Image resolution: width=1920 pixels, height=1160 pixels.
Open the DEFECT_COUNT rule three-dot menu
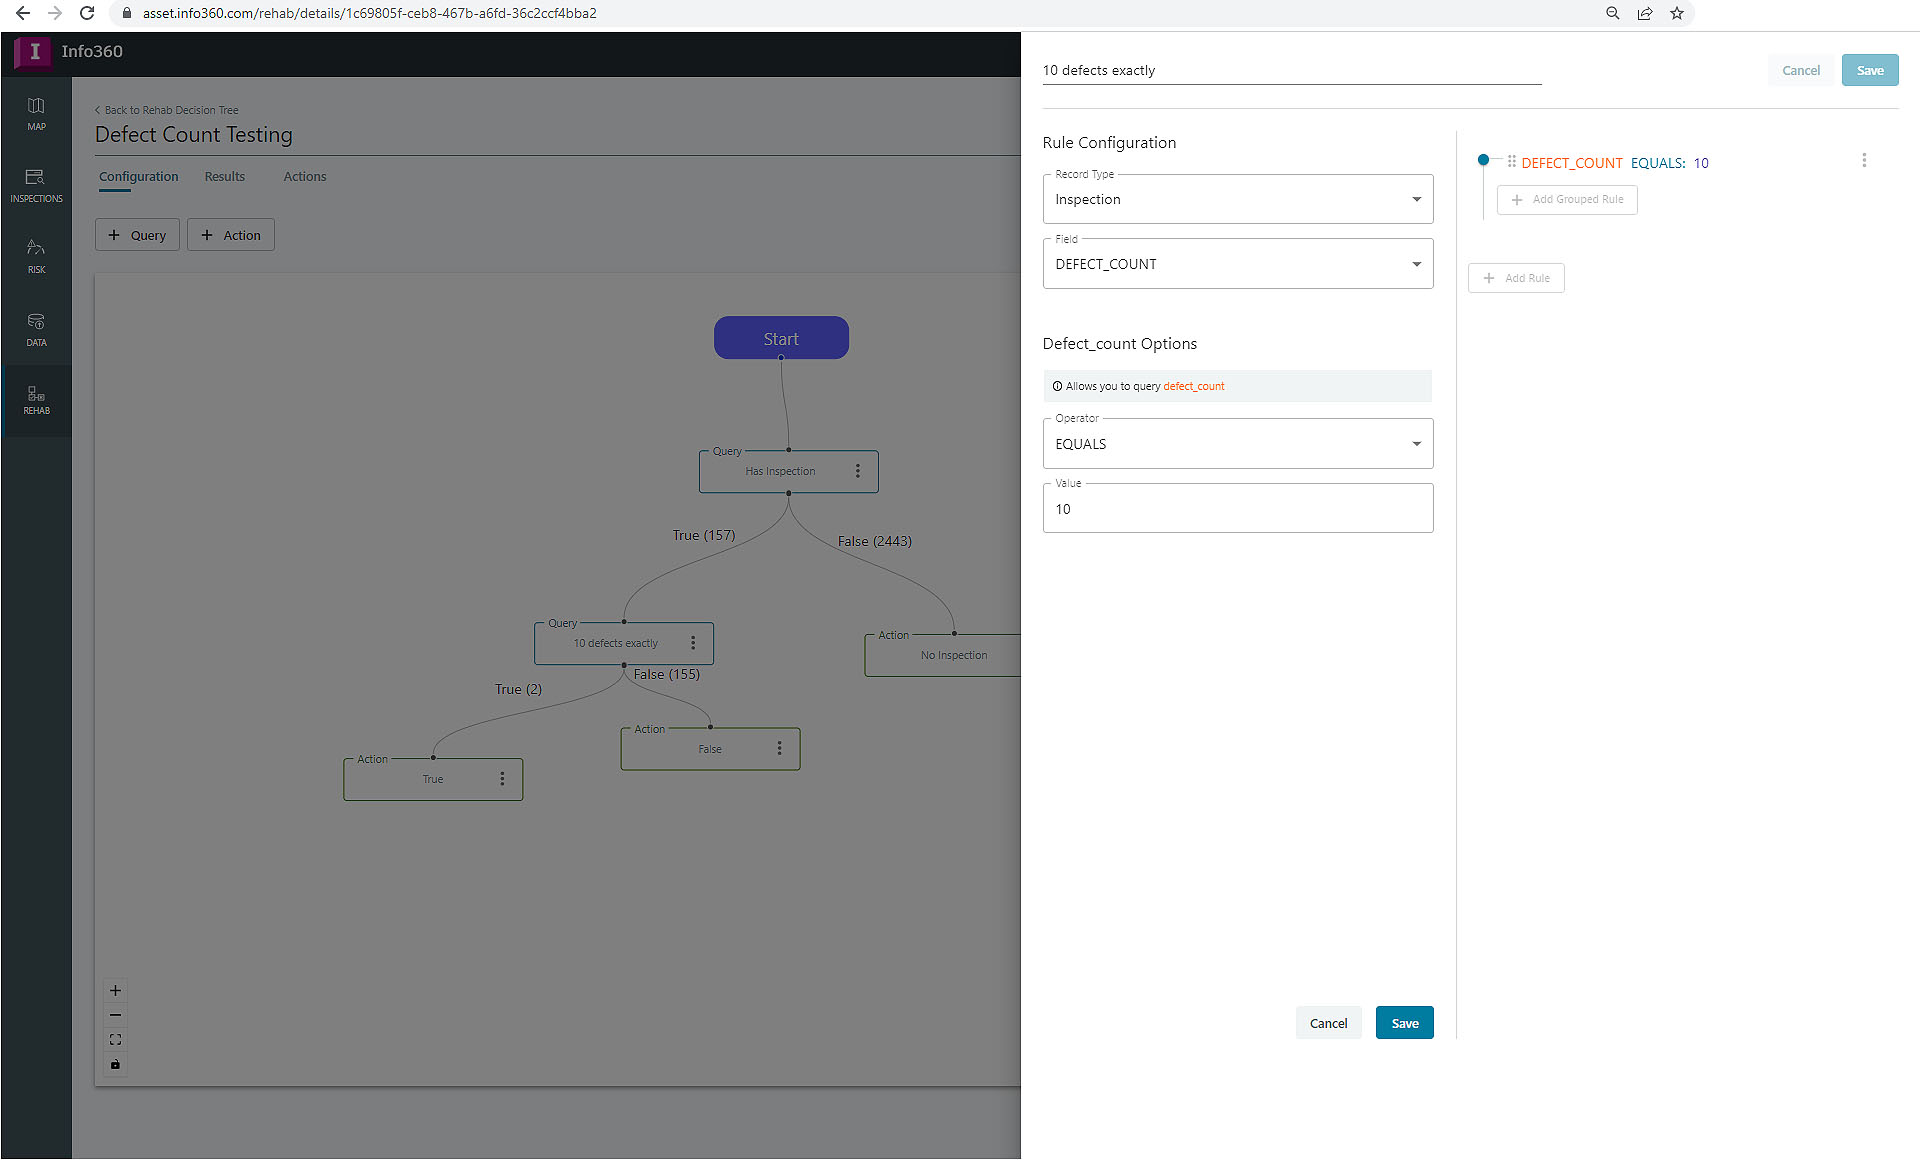tap(1864, 161)
